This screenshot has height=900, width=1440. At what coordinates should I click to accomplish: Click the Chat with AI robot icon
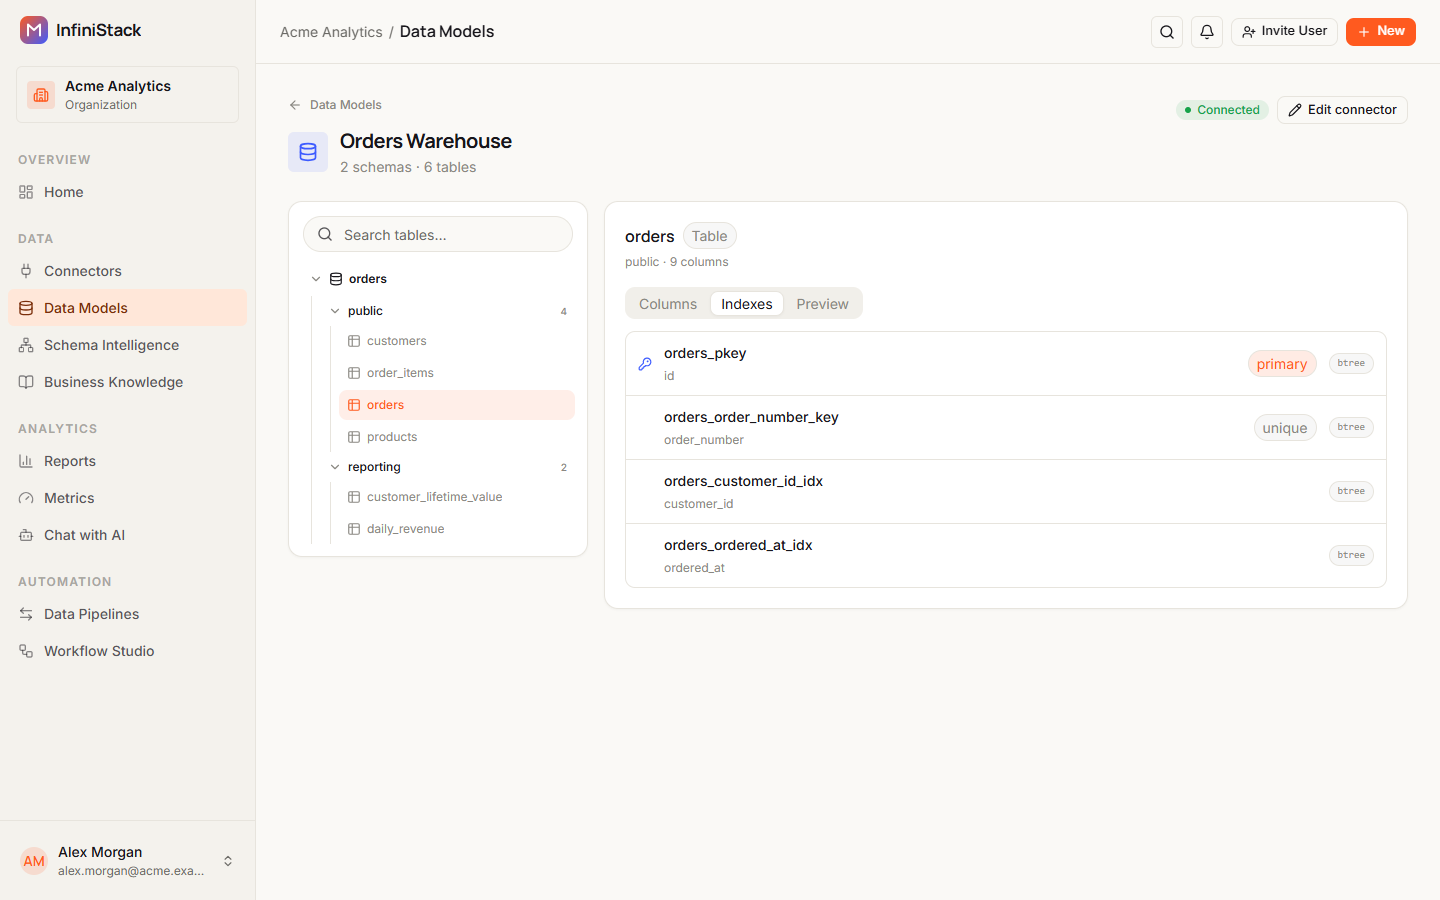click(26, 535)
